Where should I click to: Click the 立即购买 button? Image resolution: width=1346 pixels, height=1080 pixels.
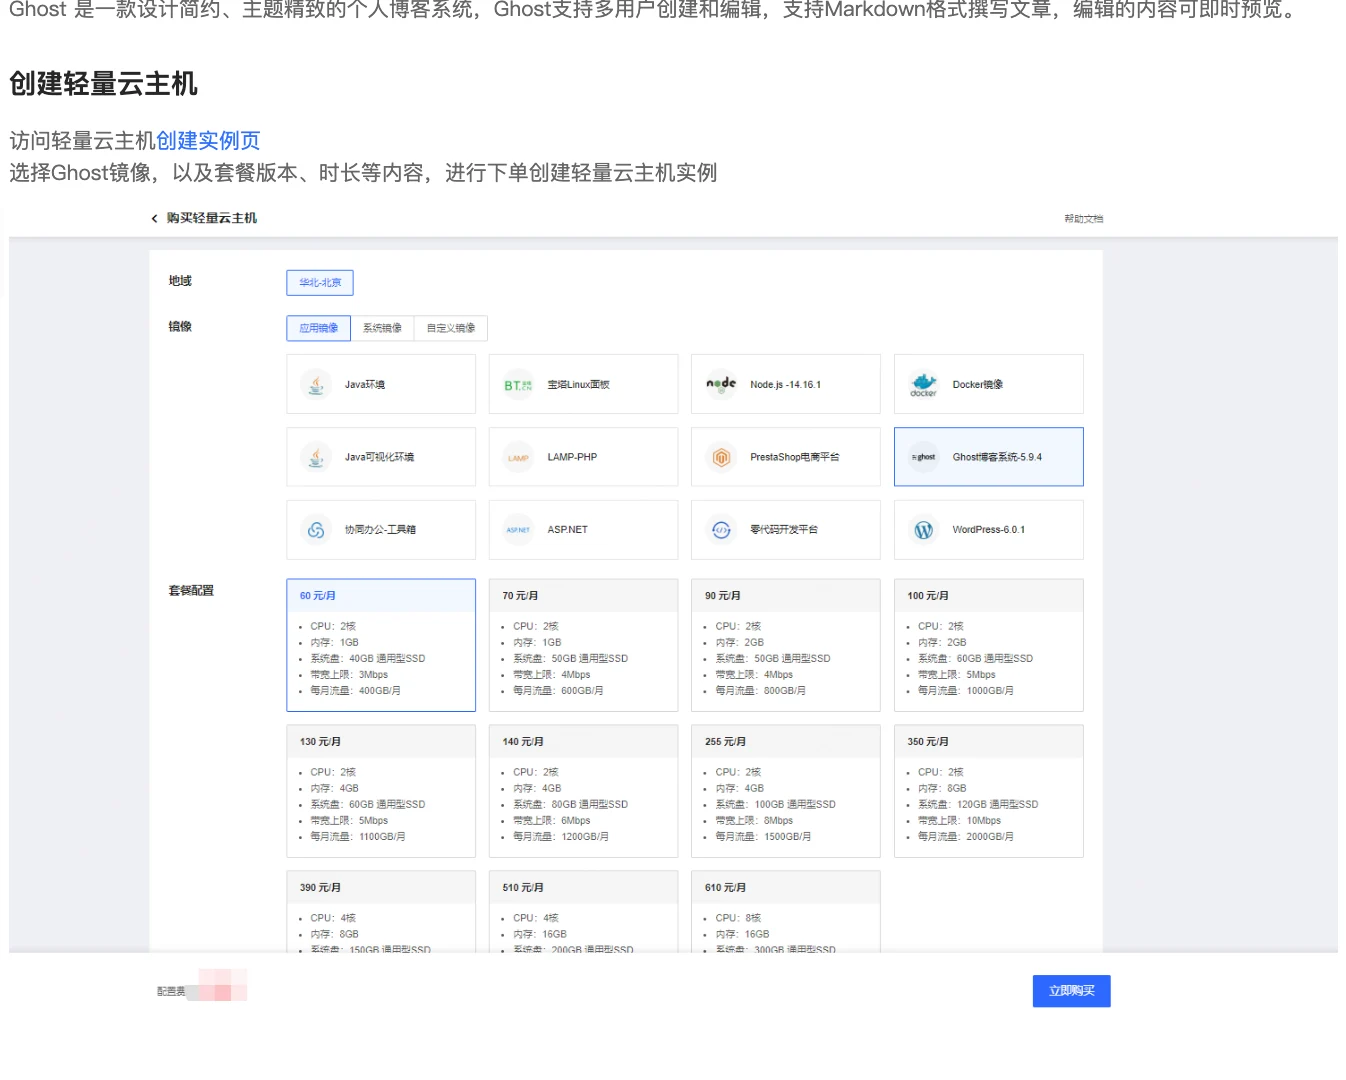click(x=1071, y=991)
